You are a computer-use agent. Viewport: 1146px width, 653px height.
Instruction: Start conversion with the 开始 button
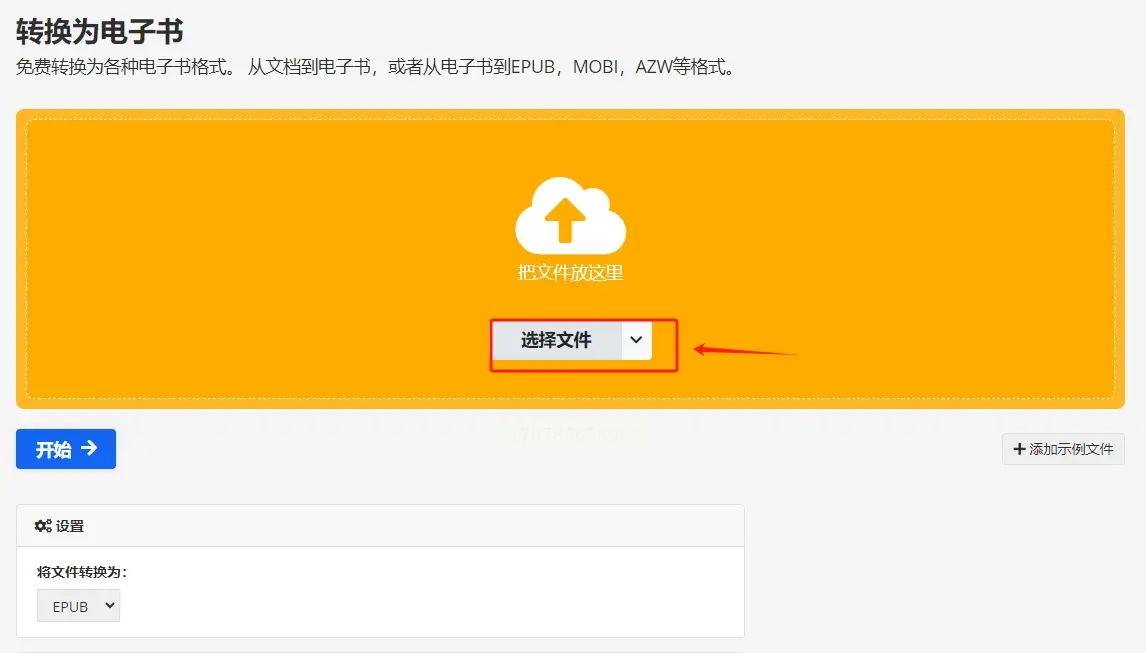point(66,449)
